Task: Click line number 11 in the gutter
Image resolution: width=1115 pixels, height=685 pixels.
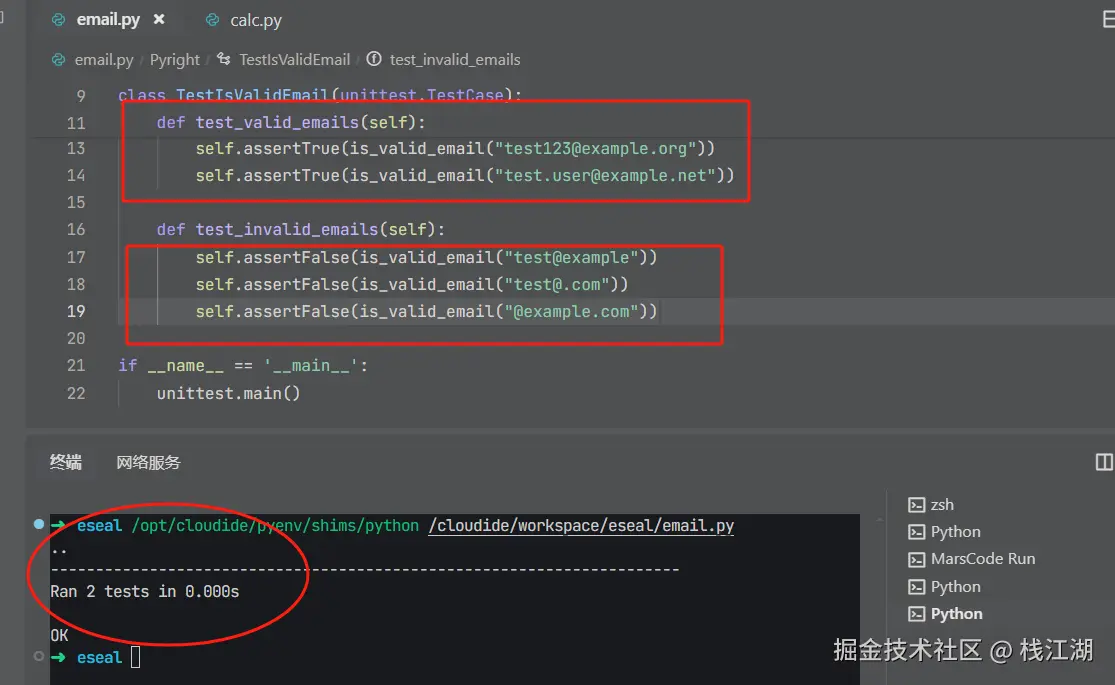Action: (76, 123)
